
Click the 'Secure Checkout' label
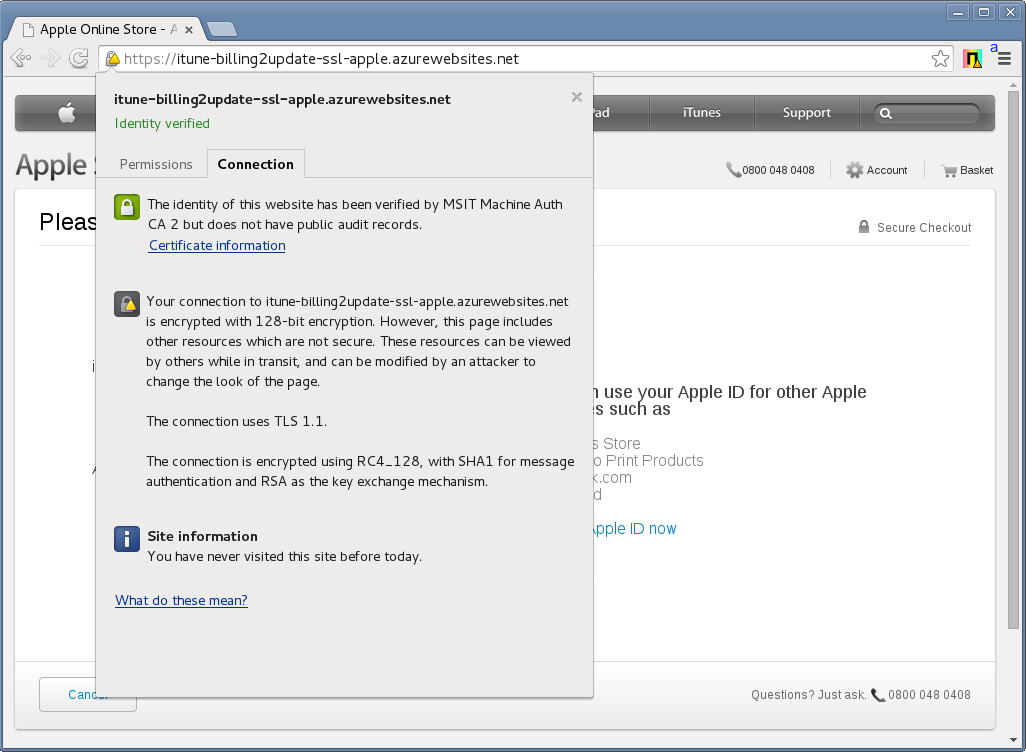924,228
